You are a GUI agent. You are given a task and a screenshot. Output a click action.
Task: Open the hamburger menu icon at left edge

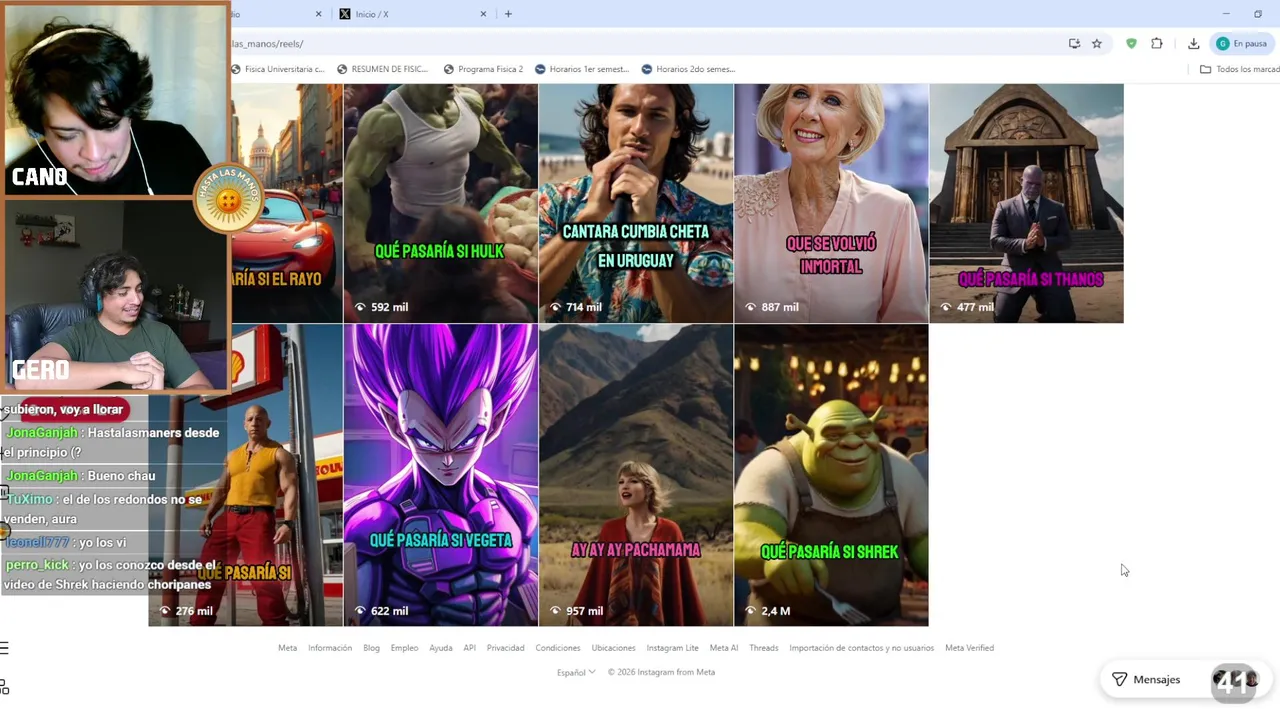(4, 648)
